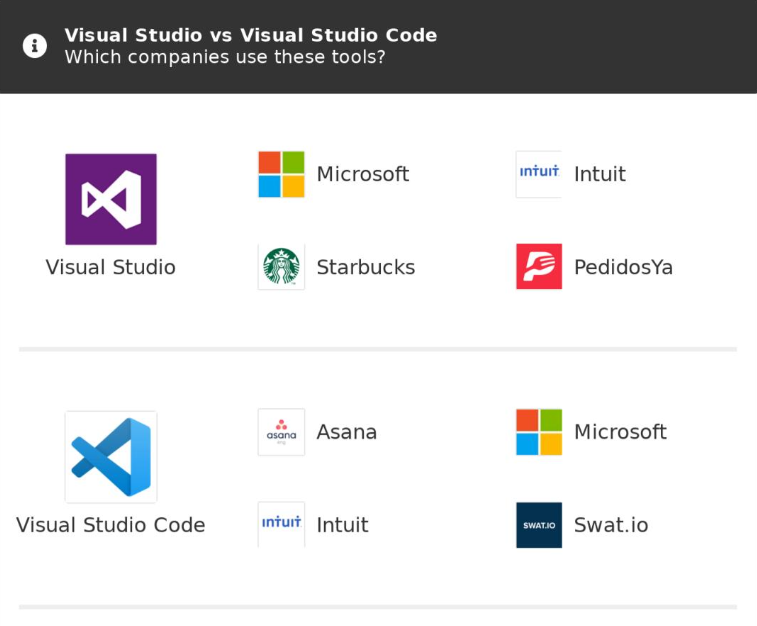Viewport: 757px width, 626px height.
Task: Click the Asana logo
Action: click(281, 432)
